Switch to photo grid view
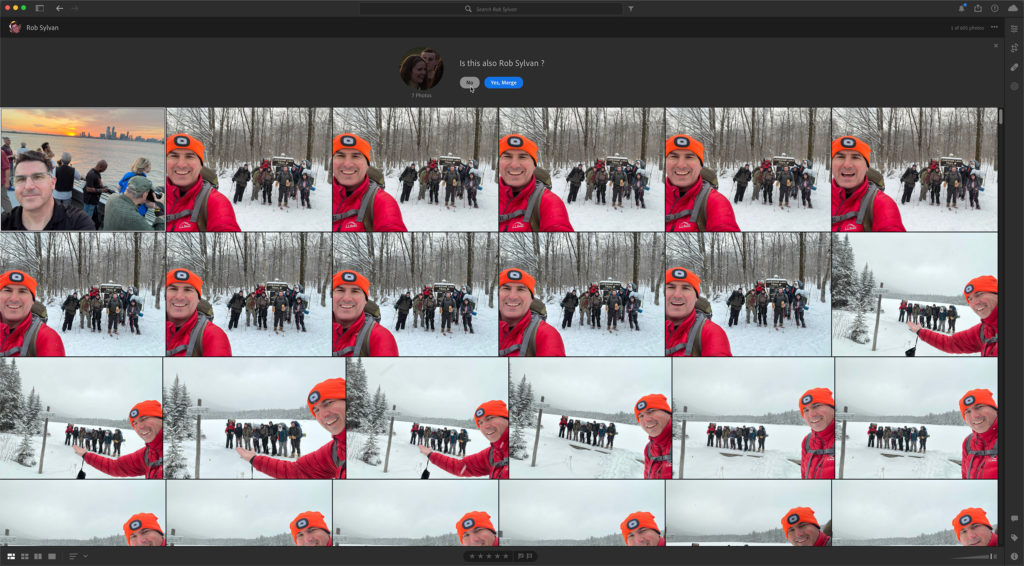The height and width of the screenshot is (566, 1024). tap(11, 556)
